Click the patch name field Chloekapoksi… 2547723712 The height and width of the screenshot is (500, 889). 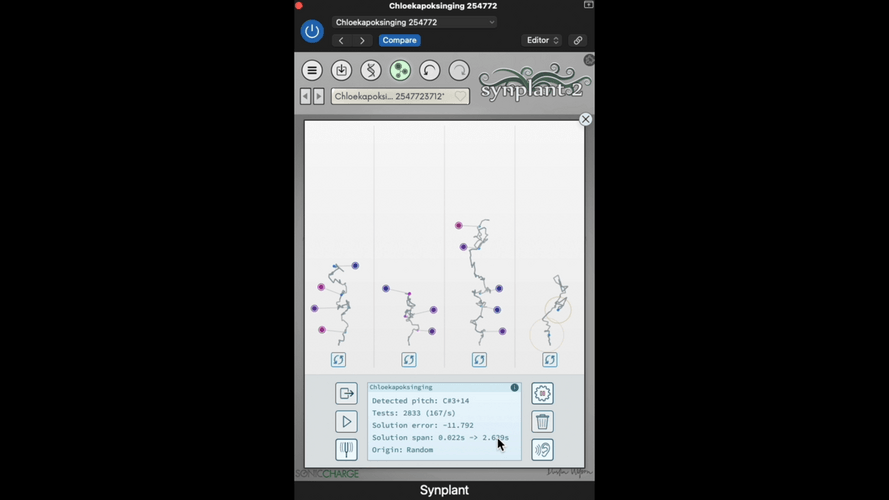pyautogui.click(x=400, y=96)
